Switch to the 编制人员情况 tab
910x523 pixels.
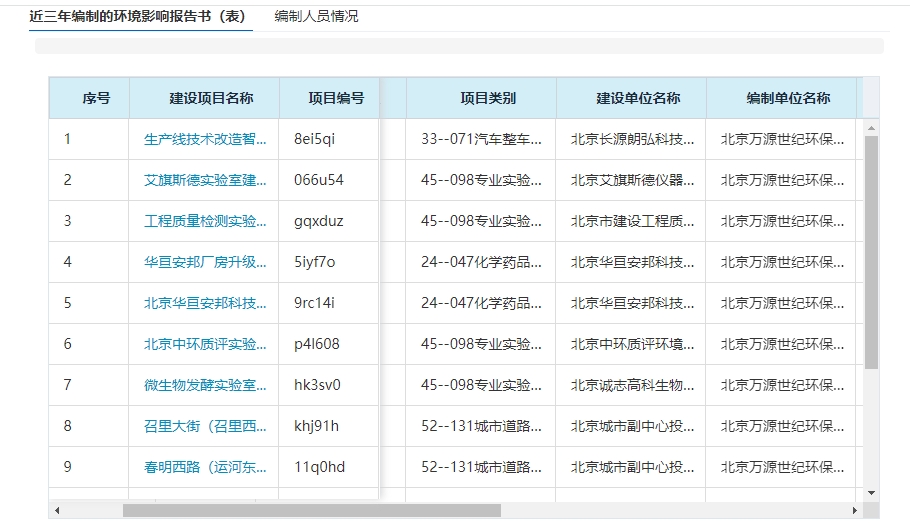coord(316,17)
